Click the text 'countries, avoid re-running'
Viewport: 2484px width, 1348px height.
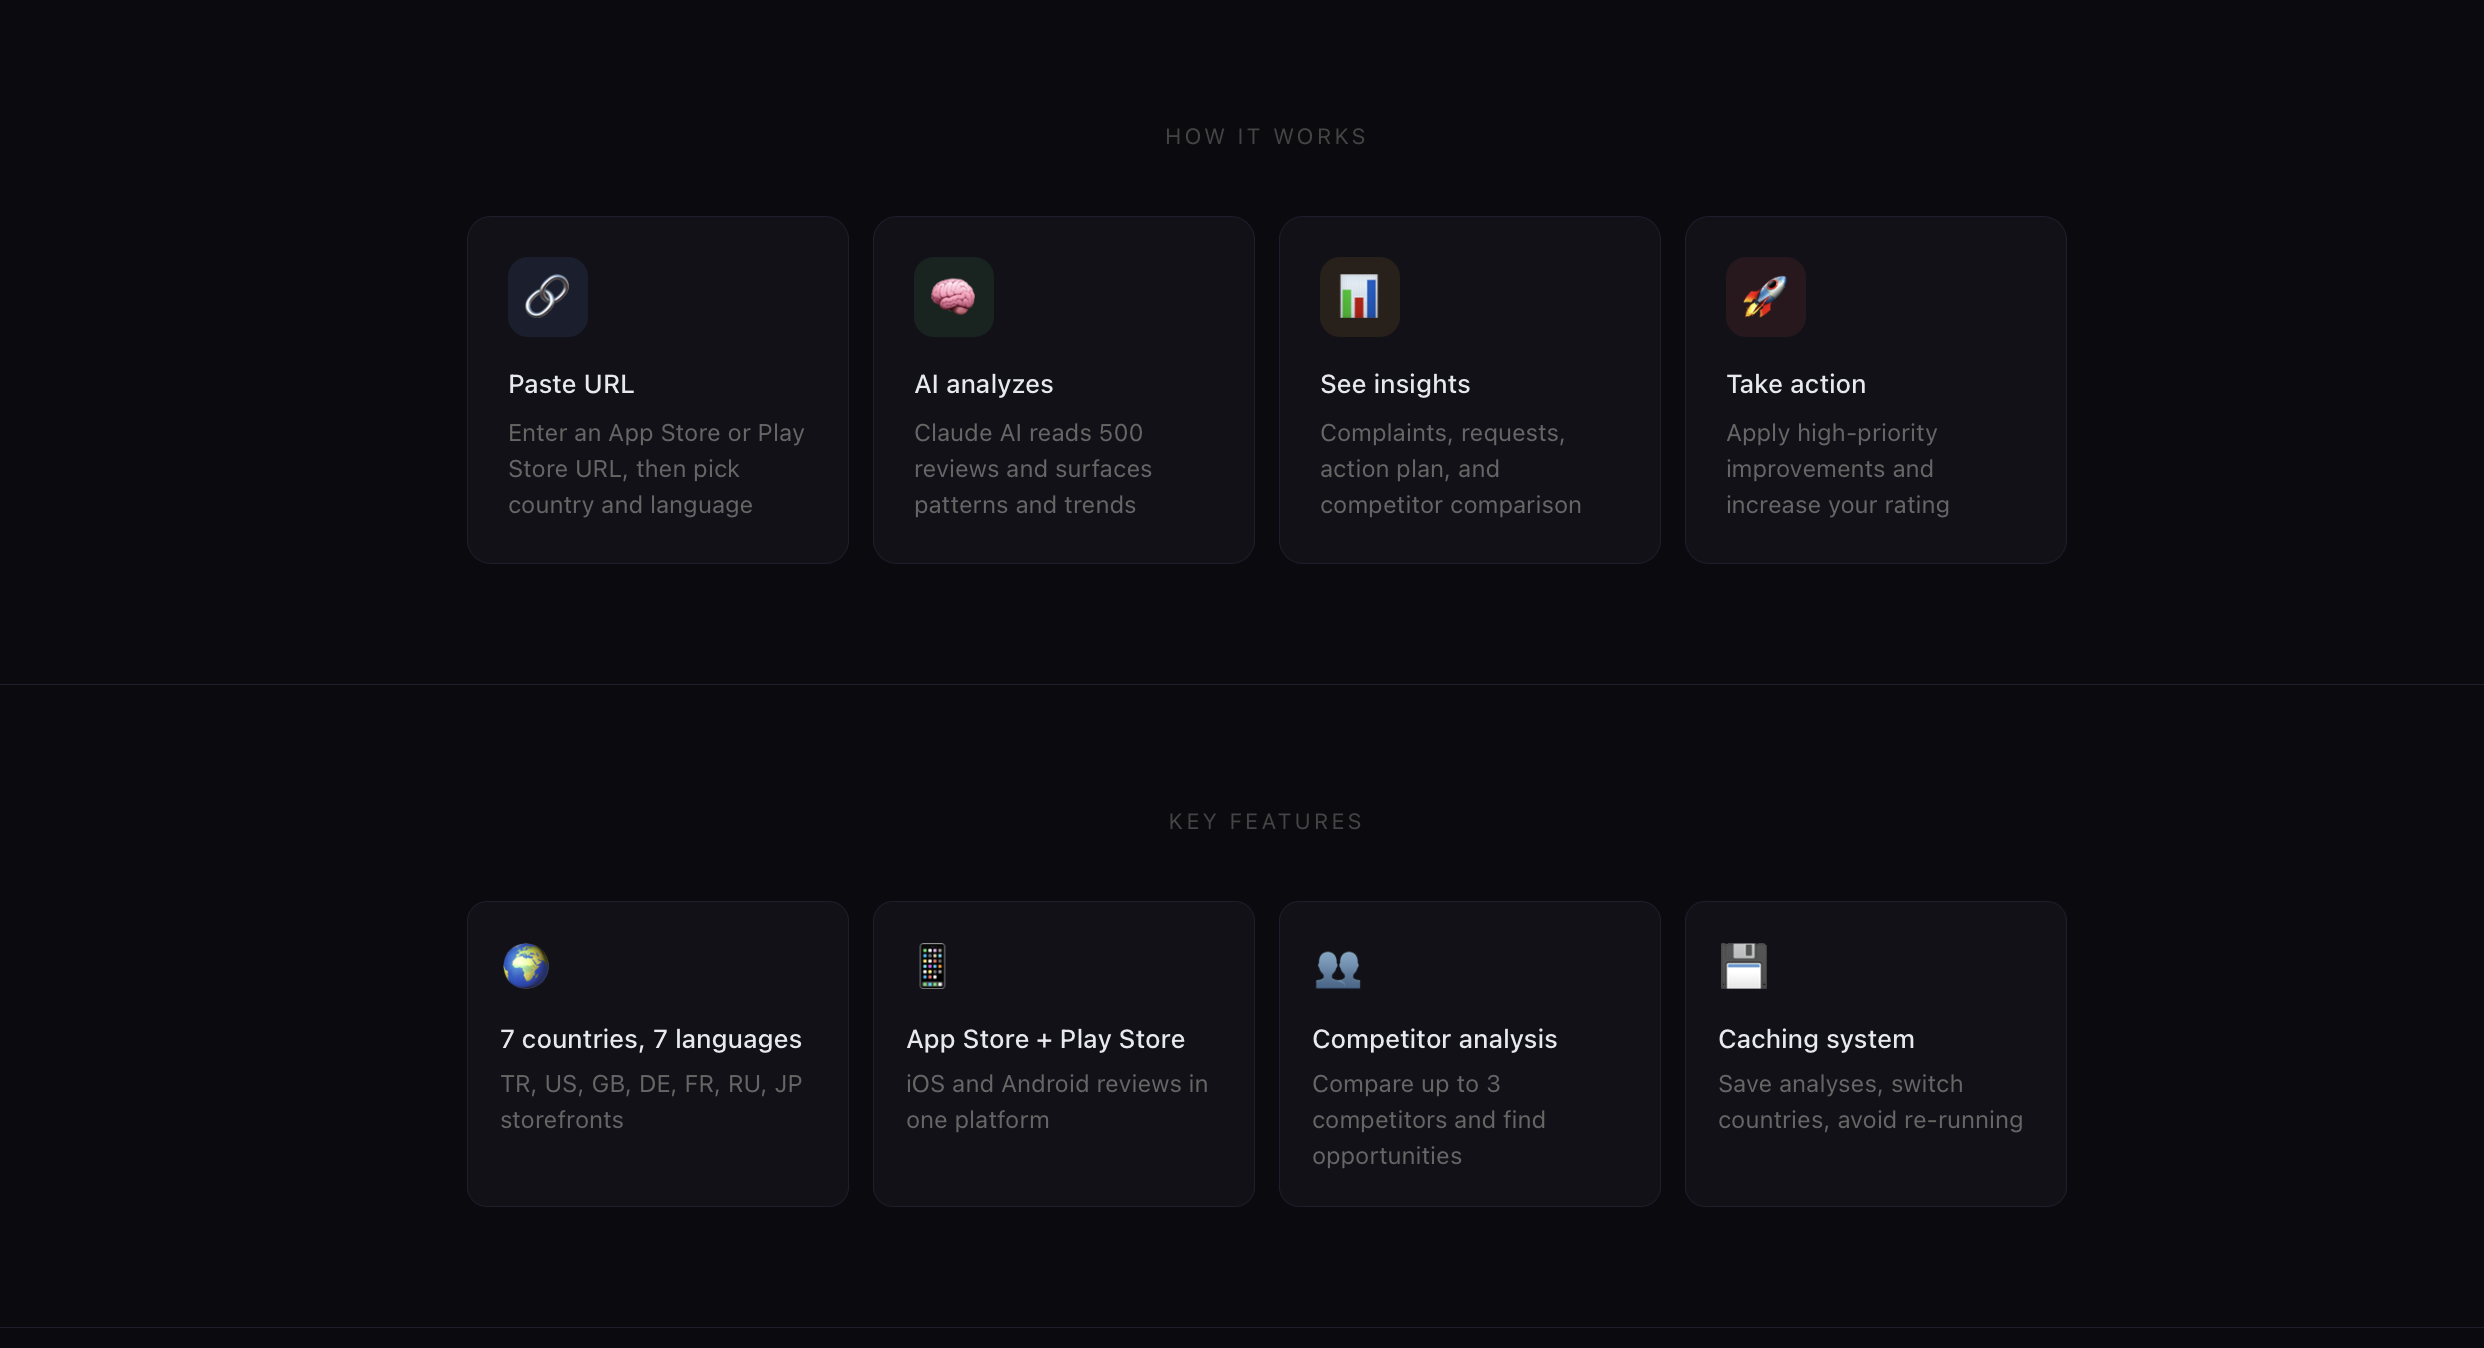point(1870,1120)
